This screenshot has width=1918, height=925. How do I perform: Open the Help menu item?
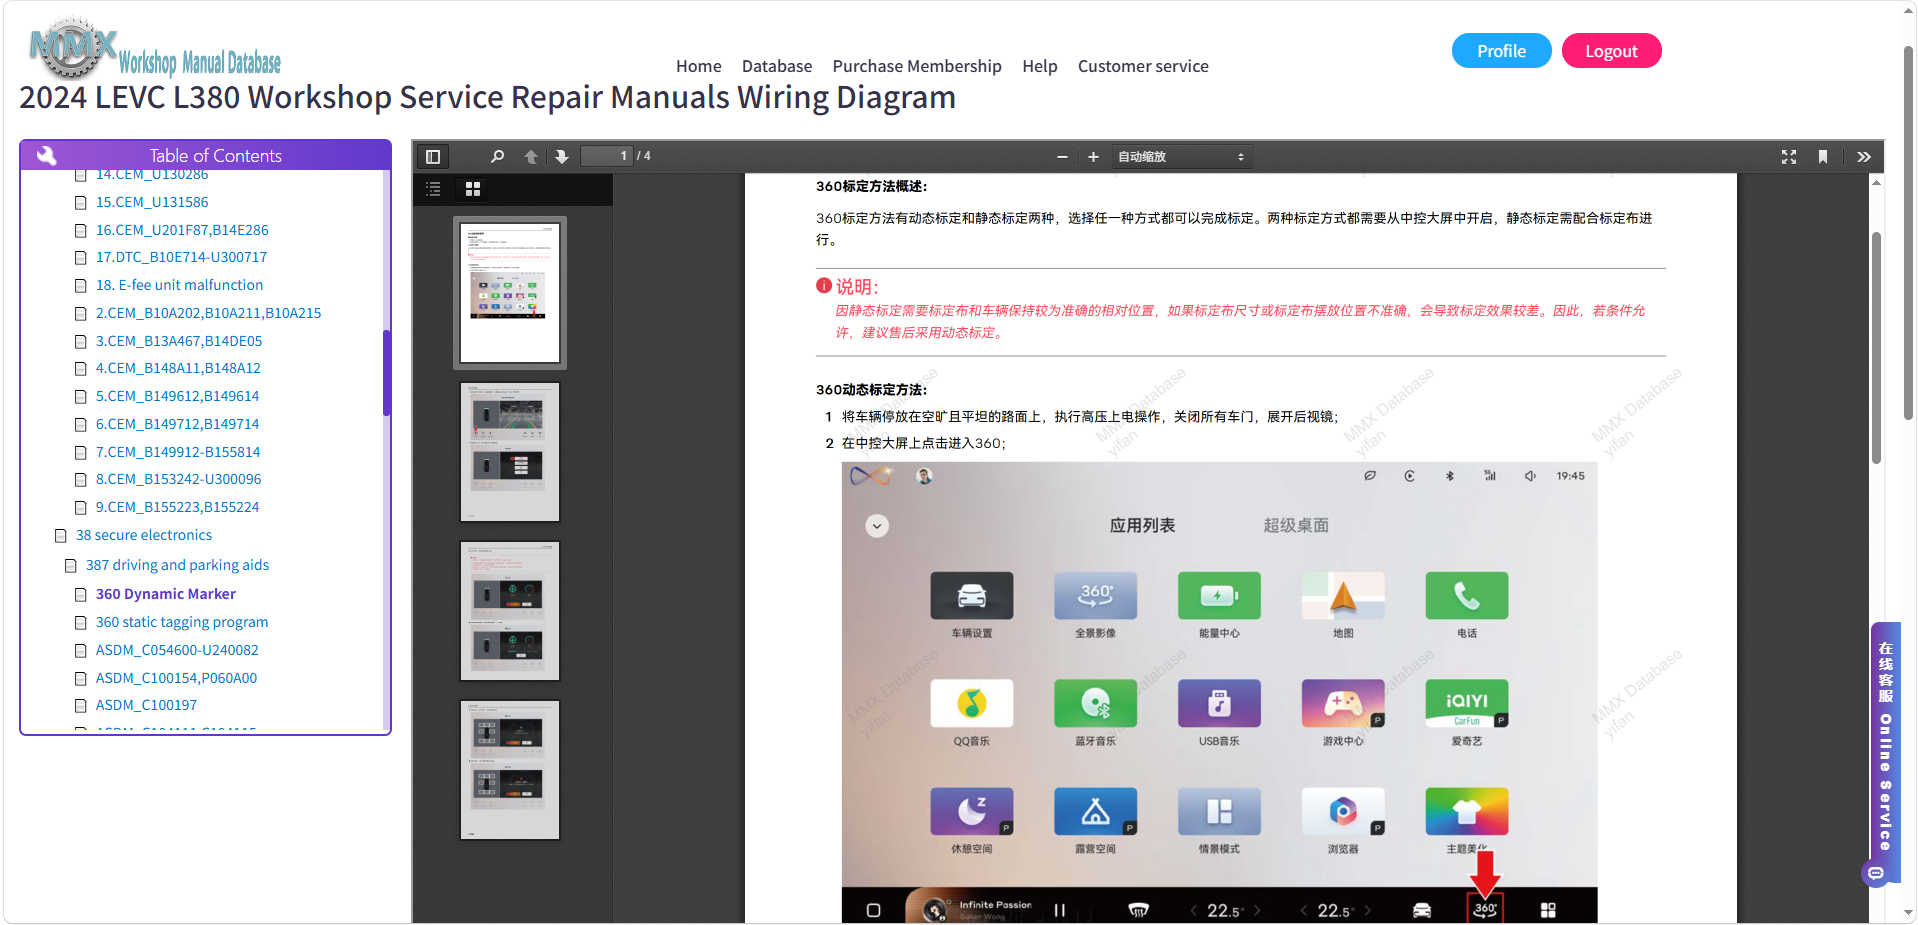pyautogui.click(x=1040, y=66)
